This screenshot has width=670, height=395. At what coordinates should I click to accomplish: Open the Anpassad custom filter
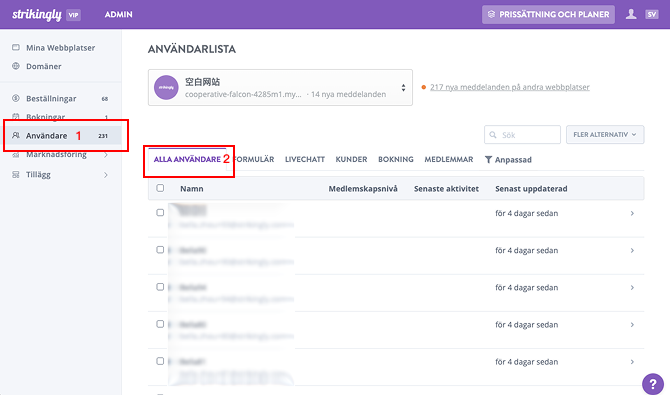point(508,160)
